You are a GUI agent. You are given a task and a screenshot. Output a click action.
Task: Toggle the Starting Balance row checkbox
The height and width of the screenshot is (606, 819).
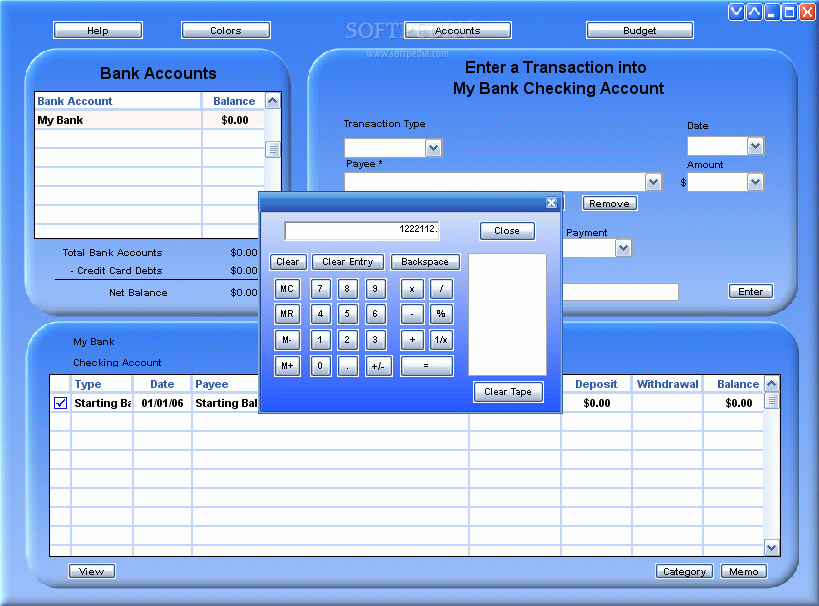[x=61, y=403]
